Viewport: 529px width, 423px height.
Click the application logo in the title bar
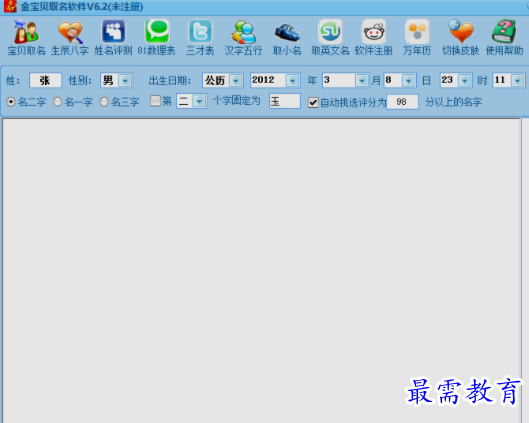(x=10, y=6)
